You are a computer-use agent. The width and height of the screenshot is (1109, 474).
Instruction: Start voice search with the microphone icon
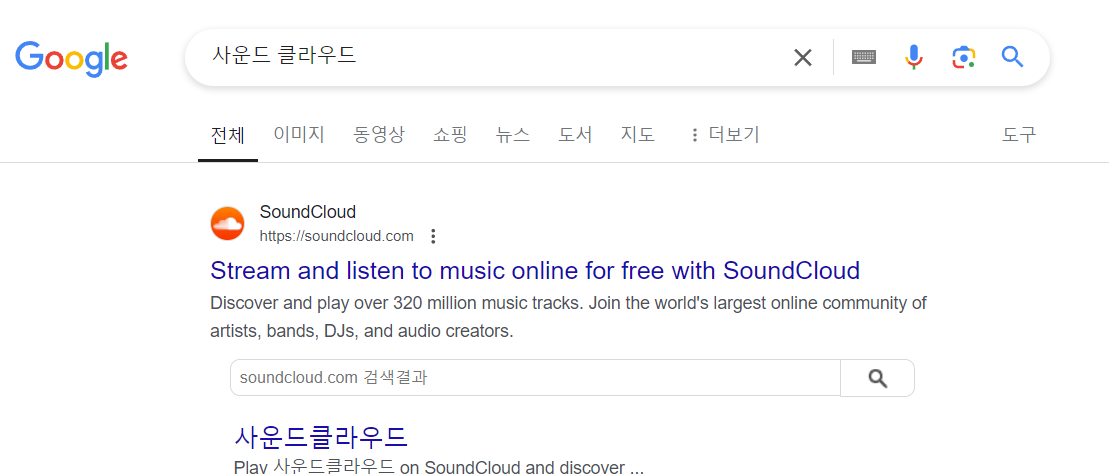pos(914,57)
